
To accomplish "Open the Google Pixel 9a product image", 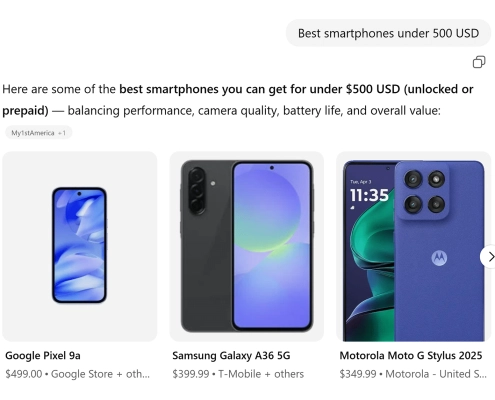I will pos(79,246).
